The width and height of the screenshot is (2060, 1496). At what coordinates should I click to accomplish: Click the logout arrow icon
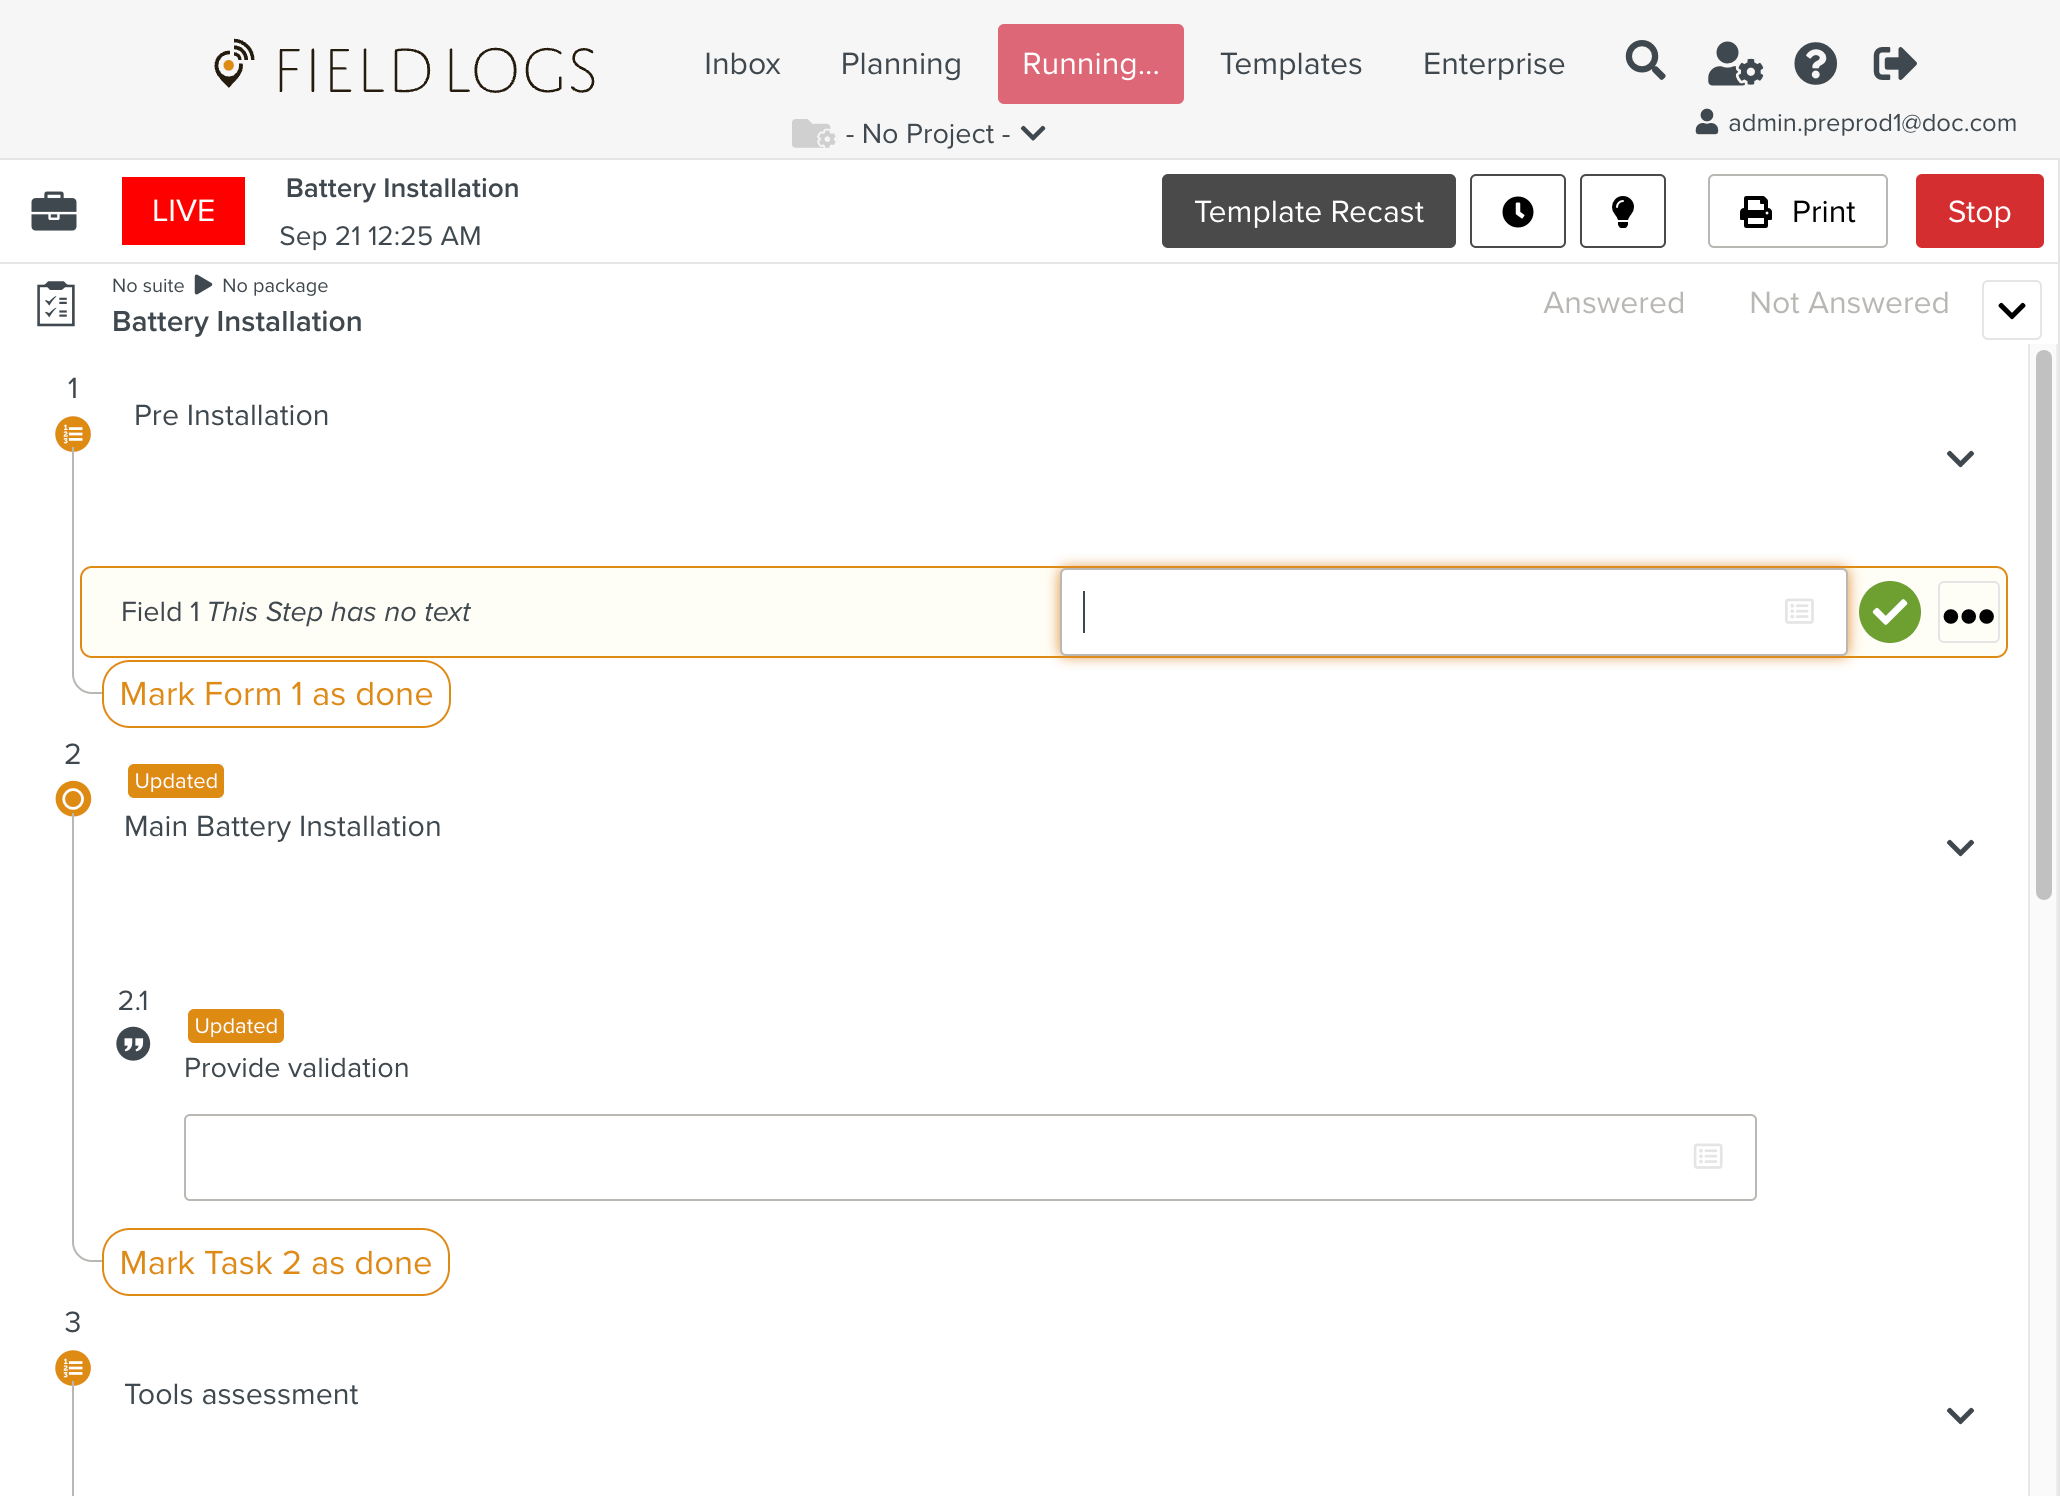click(1894, 64)
